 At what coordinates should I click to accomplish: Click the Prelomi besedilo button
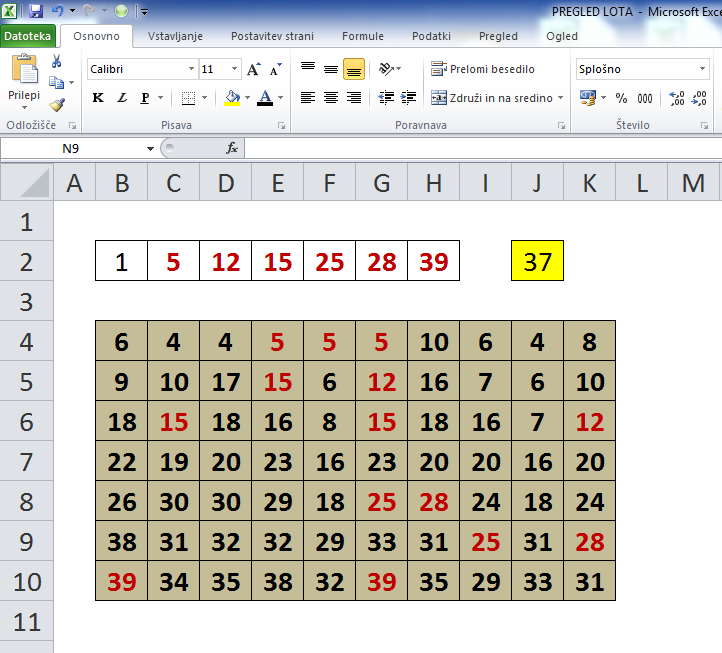[484, 69]
